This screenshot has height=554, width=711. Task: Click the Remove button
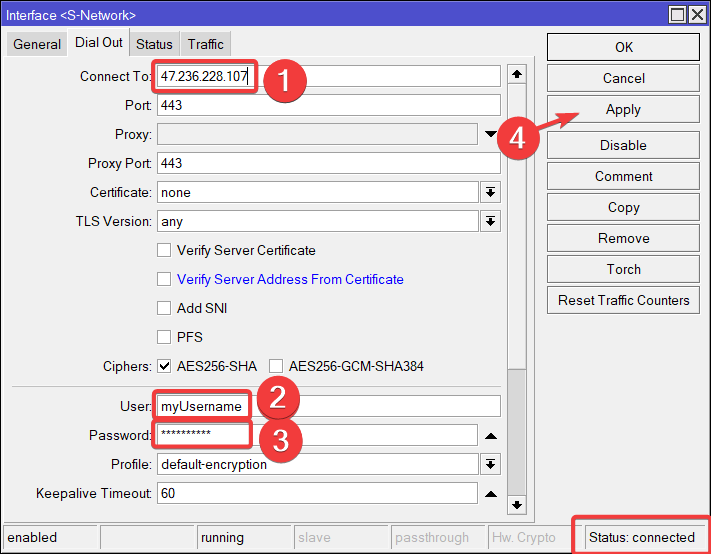(x=623, y=238)
